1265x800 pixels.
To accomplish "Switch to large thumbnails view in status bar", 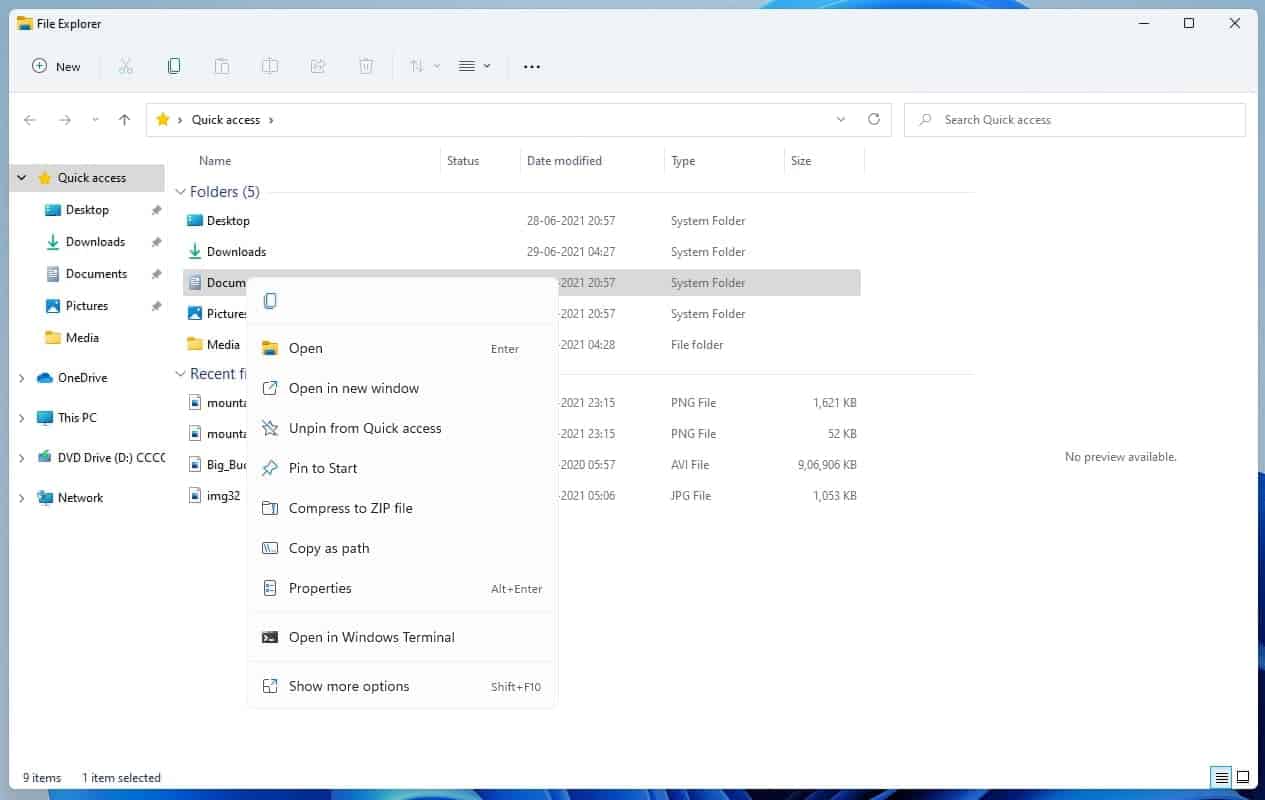I will point(1243,777).
